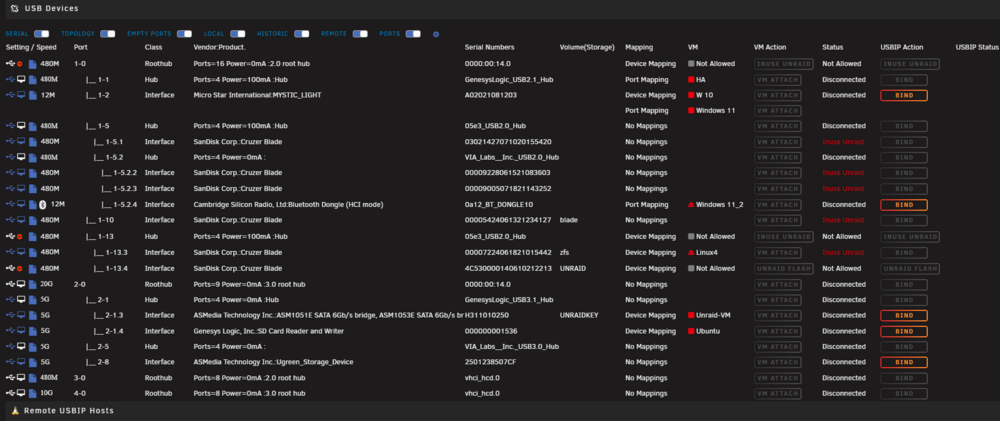Click the USB icon on port 2-0 row
The image size is (1000, 421).
pyautogui.click(x=10, y=284)
